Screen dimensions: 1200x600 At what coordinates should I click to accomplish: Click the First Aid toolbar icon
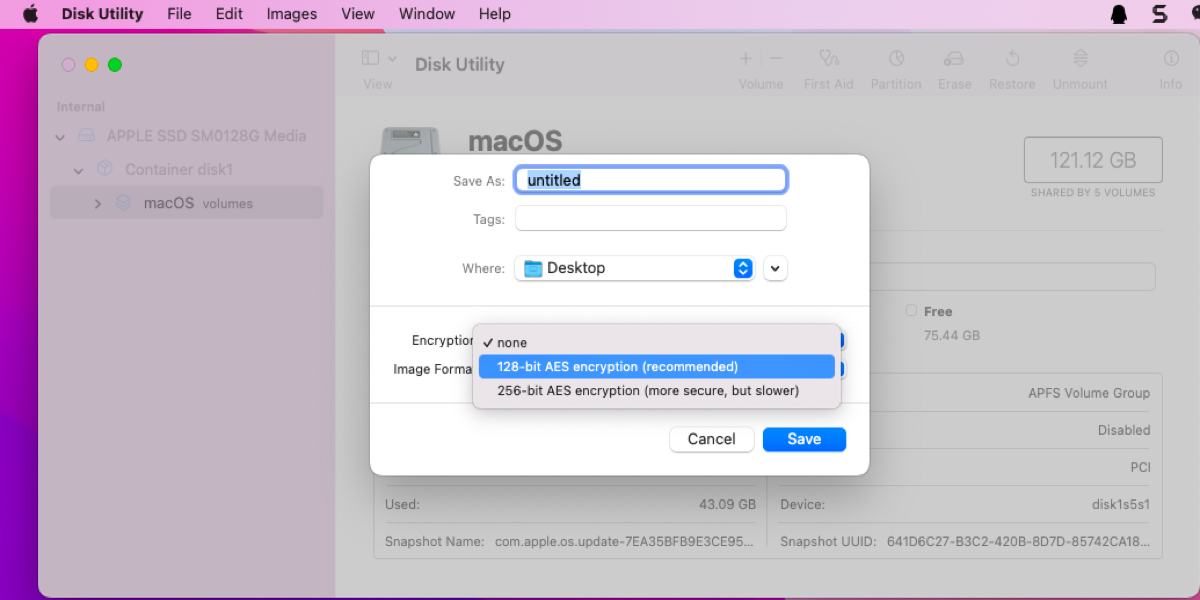[x=828, y=59]
